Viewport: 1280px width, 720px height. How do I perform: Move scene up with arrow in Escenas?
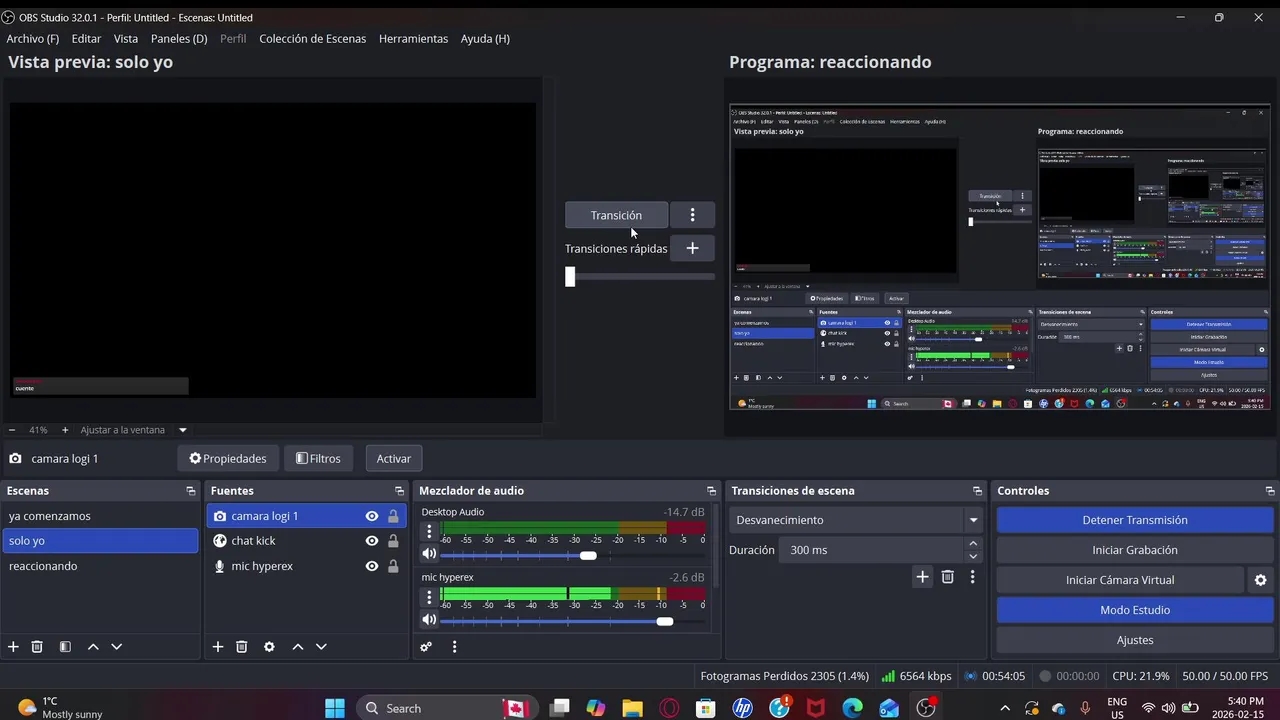pos(93,647)
